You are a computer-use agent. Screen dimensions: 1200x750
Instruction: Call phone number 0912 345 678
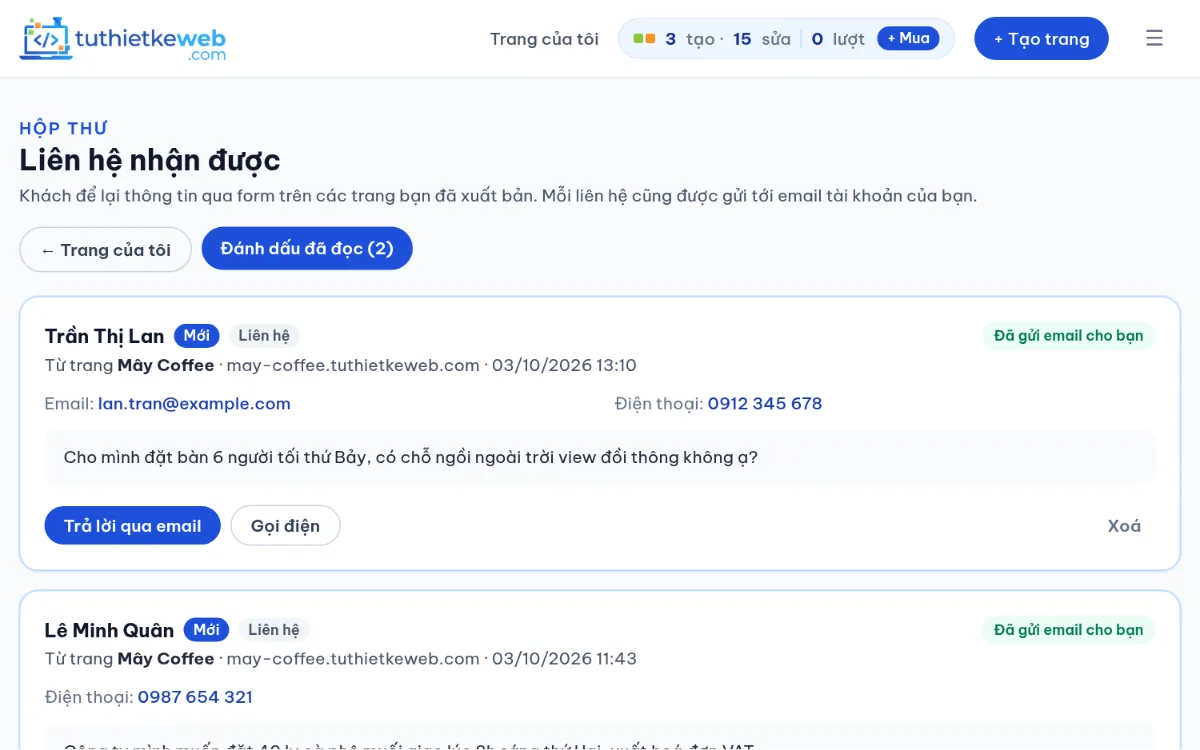tap(765, 404)
